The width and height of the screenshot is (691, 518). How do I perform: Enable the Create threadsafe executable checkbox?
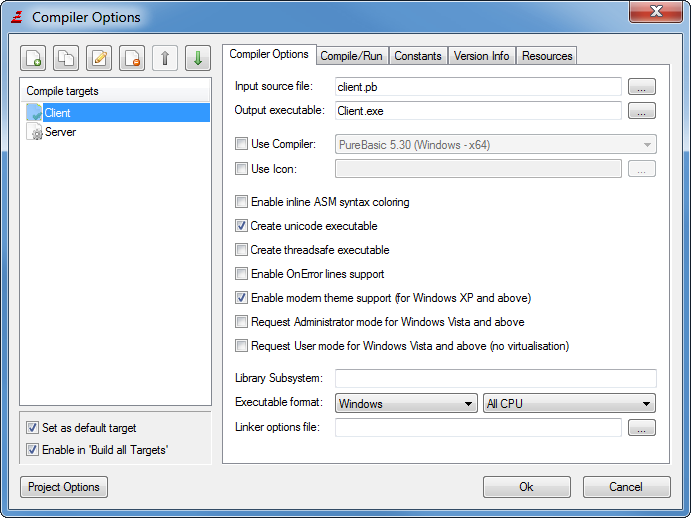241,250
